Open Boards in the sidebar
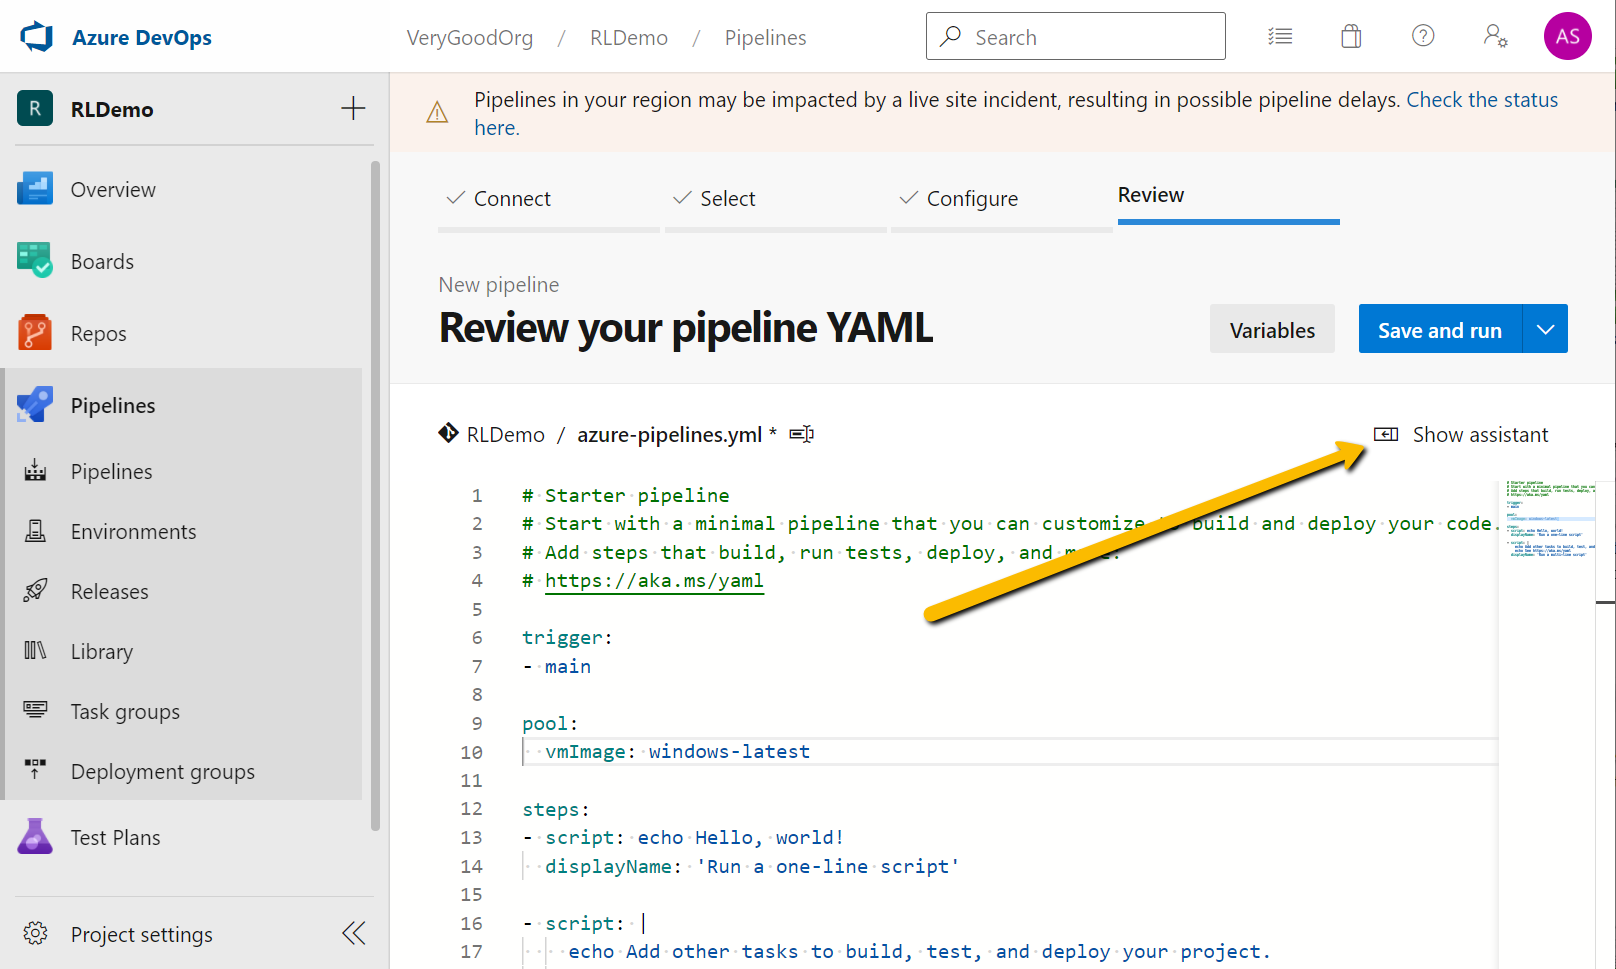This screenshot has width=1616, height=969. [102, 262]
